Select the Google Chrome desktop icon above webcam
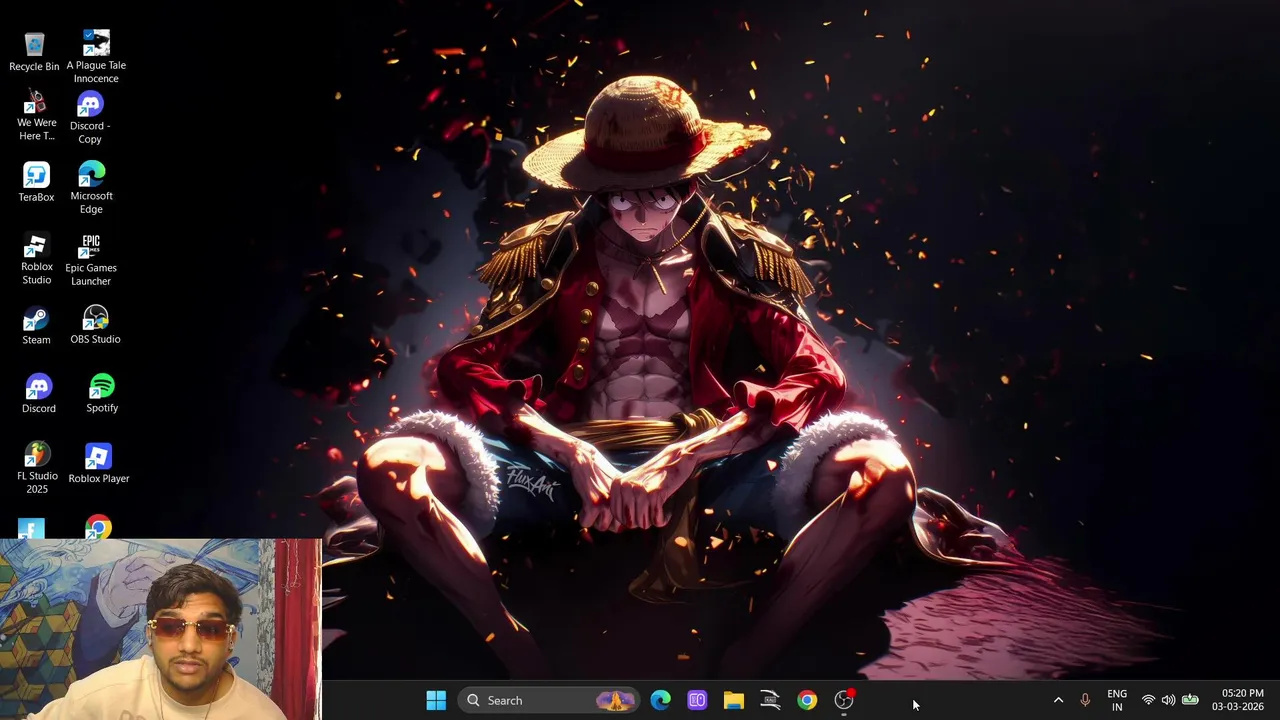Screen dimensions: 1280x720 [98, 527]
